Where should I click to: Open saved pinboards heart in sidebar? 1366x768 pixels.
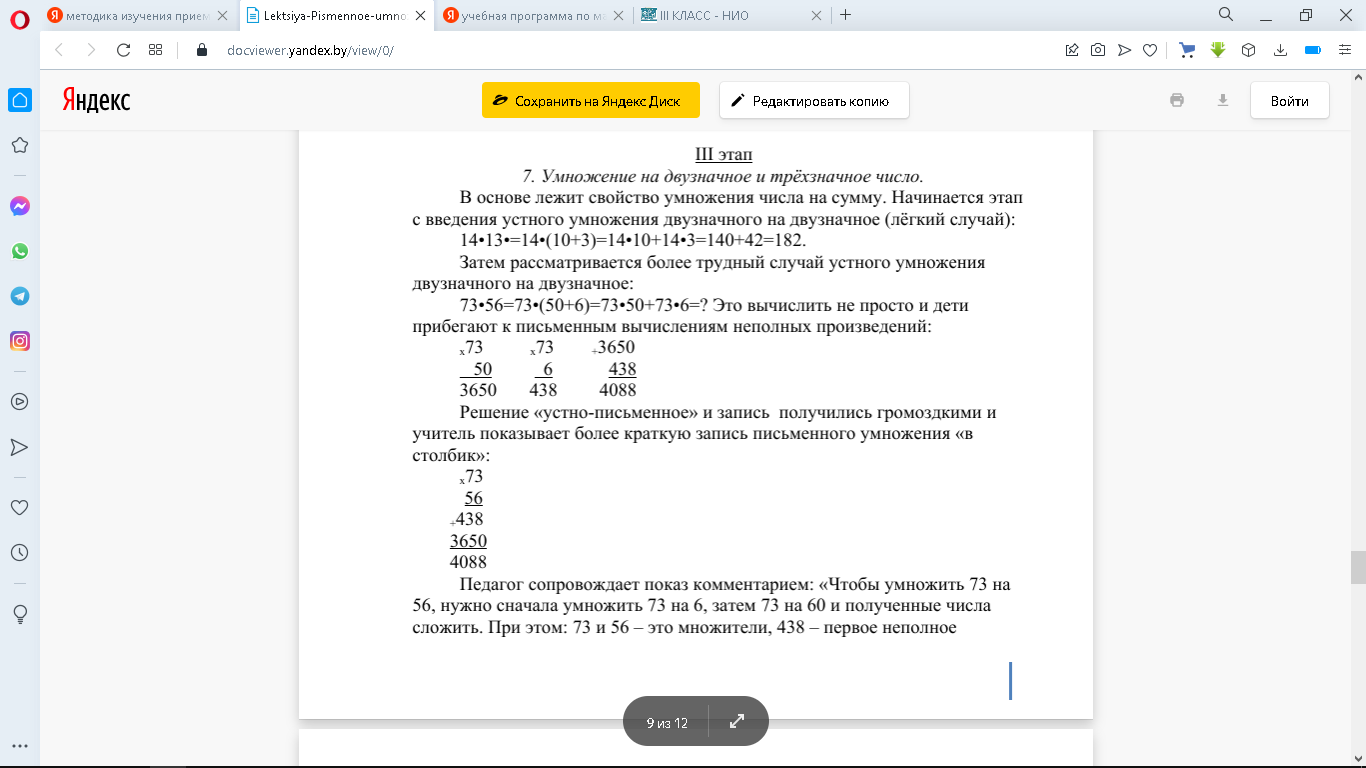point(19,507)
